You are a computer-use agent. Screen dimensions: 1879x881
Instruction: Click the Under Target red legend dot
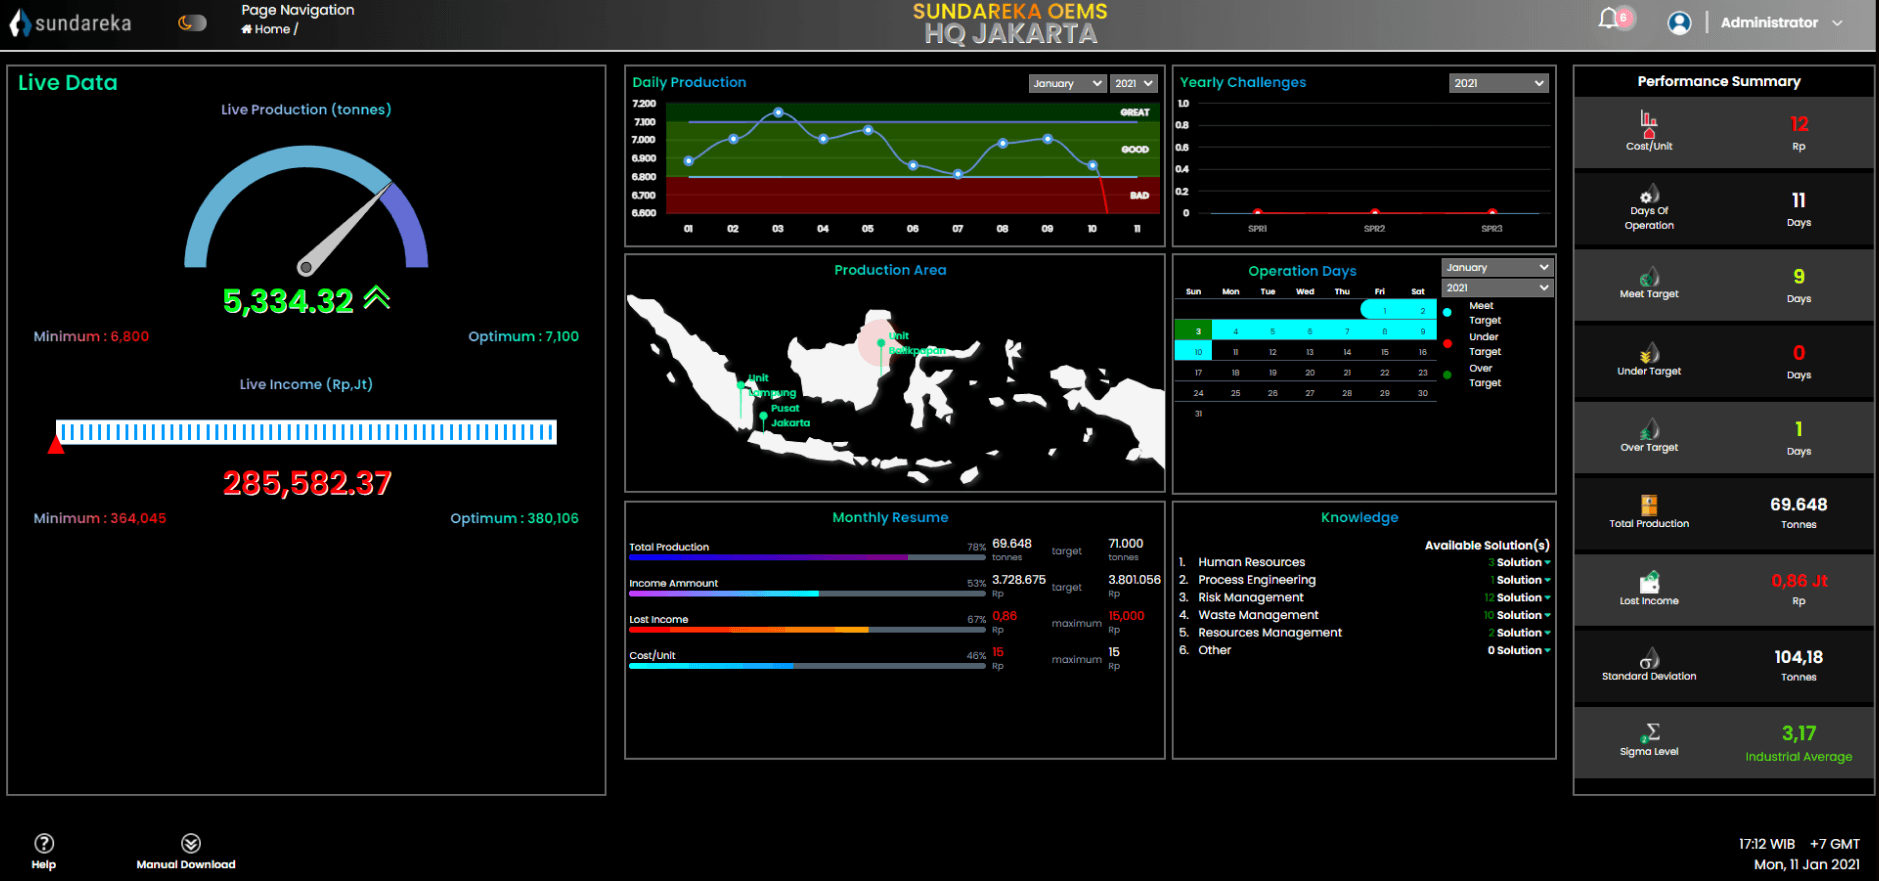tap(1447, 344)
